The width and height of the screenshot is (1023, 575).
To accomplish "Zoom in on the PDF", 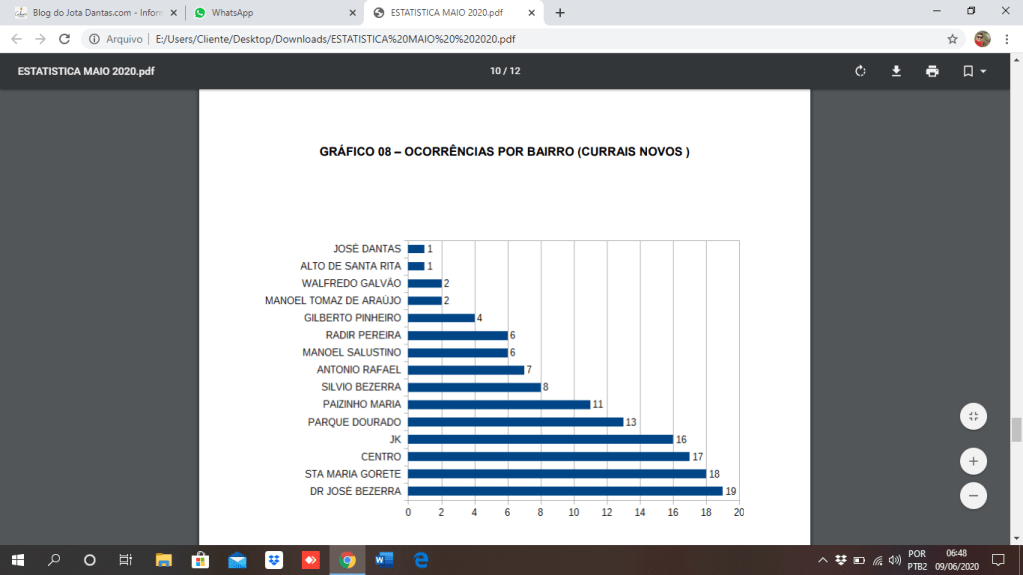I will [x=973, y=461].
